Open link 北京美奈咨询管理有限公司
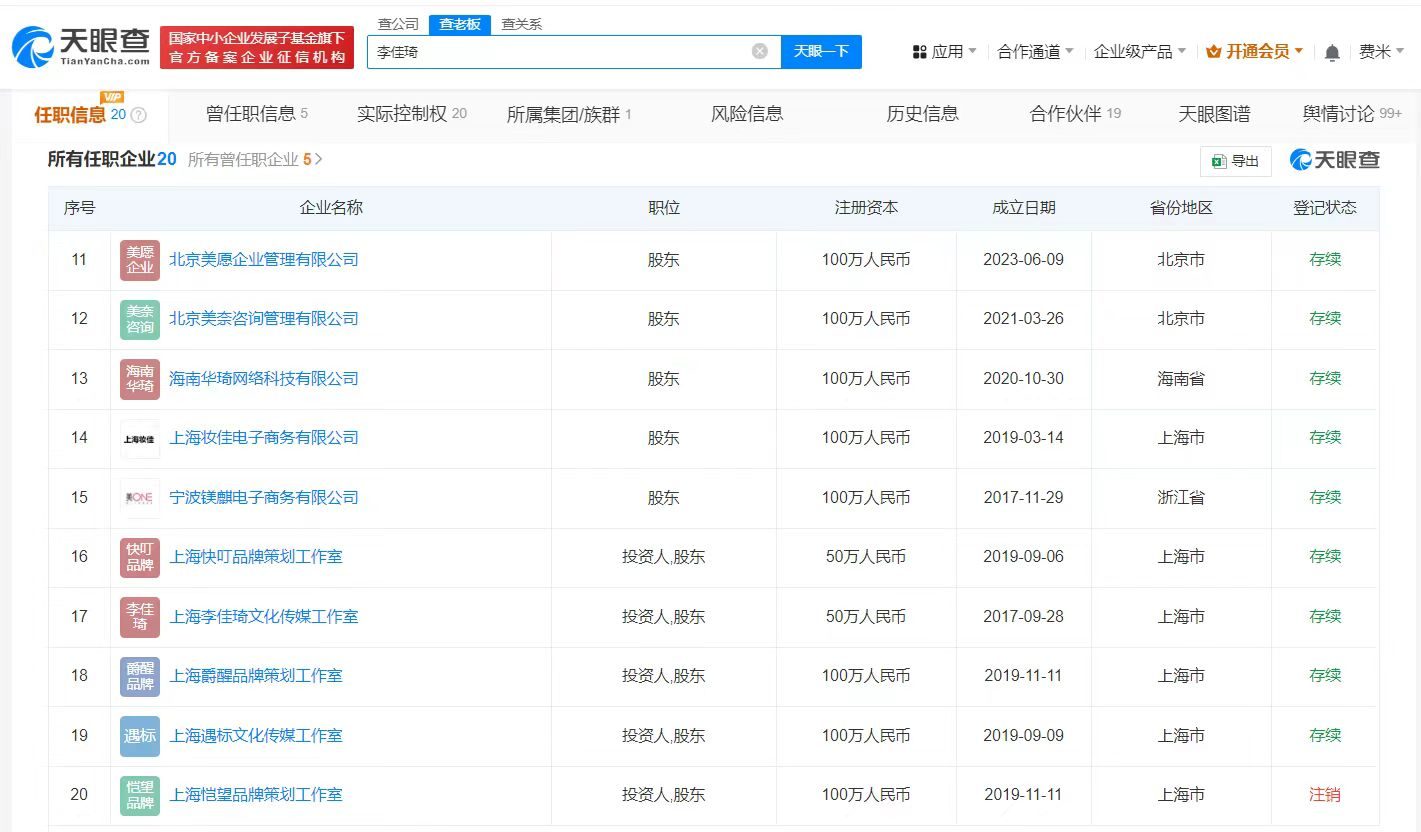Screen dimensions: 1421x832 pos(264,319)
